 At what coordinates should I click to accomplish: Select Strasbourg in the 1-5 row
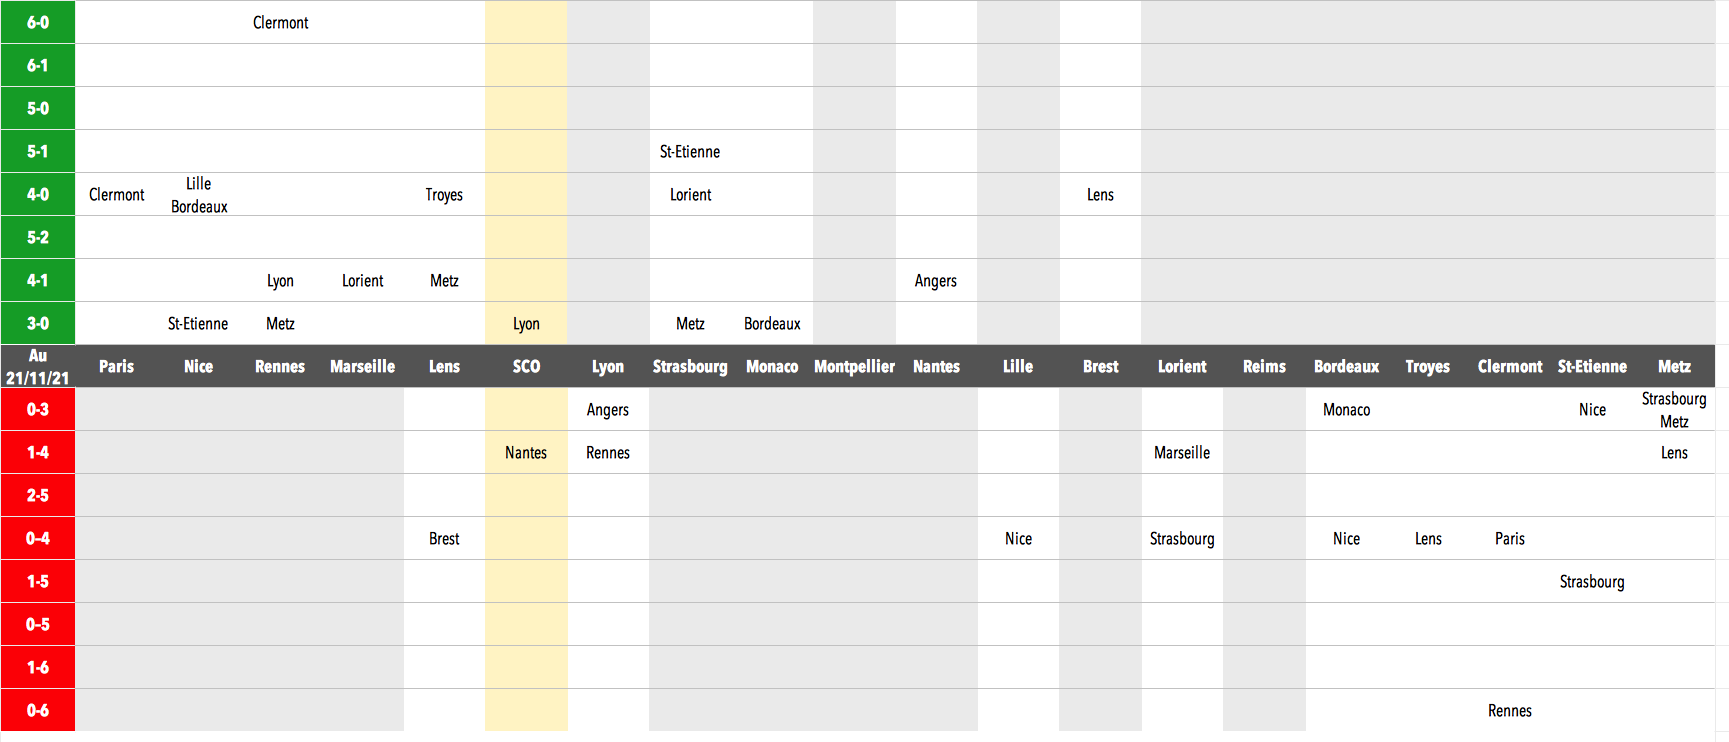(x=1592, y=582)
